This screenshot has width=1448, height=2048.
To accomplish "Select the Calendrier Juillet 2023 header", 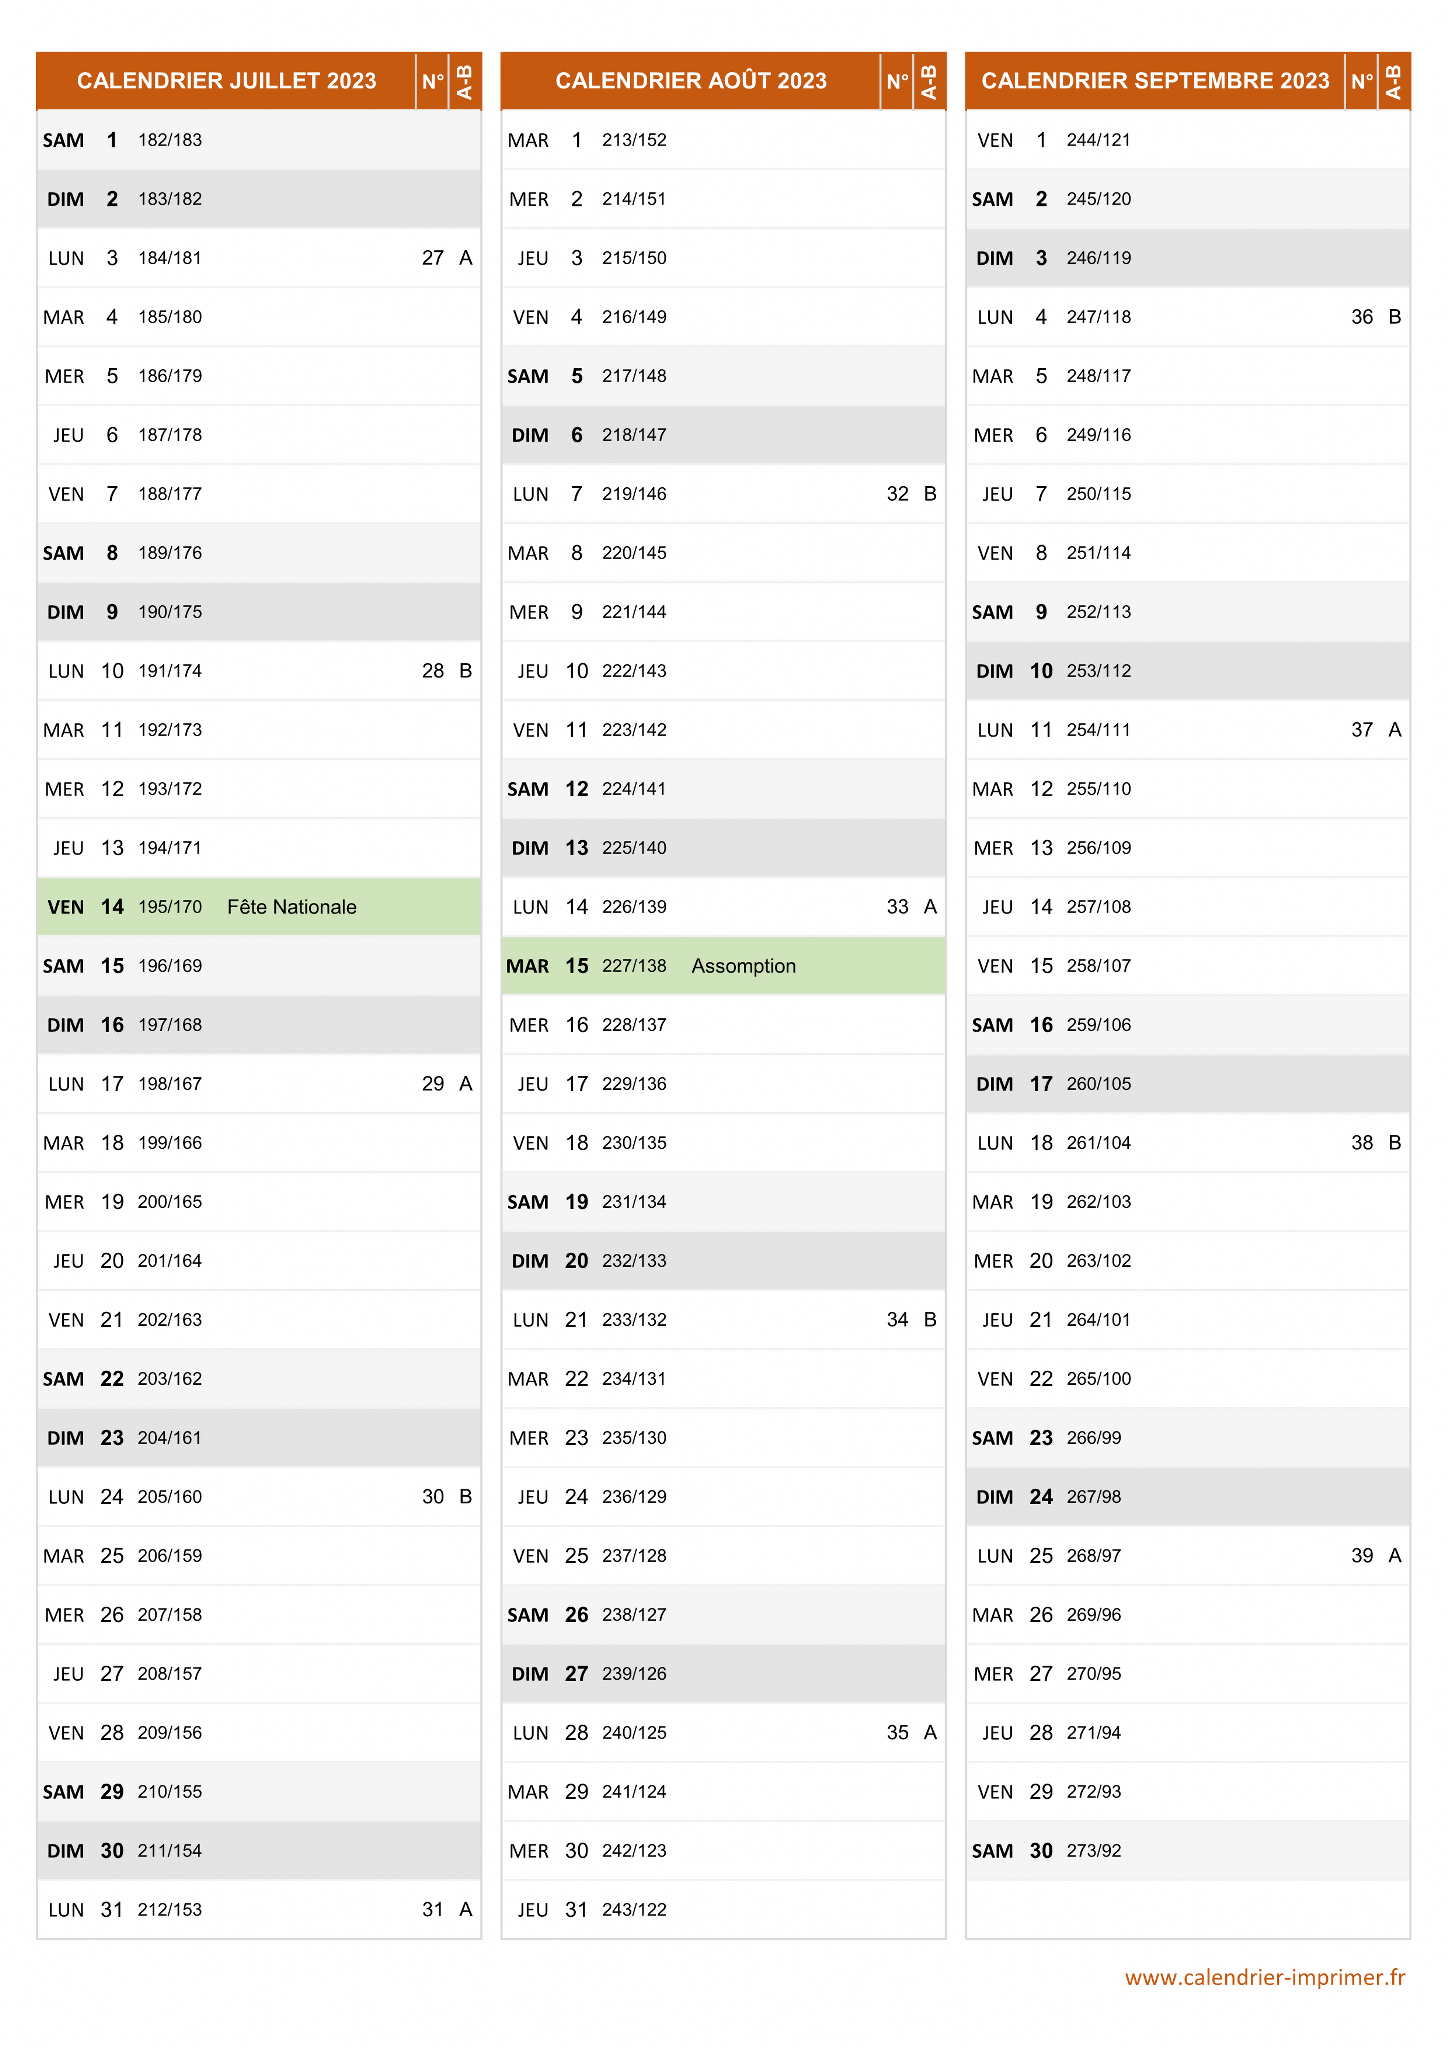I will point(226,81).
